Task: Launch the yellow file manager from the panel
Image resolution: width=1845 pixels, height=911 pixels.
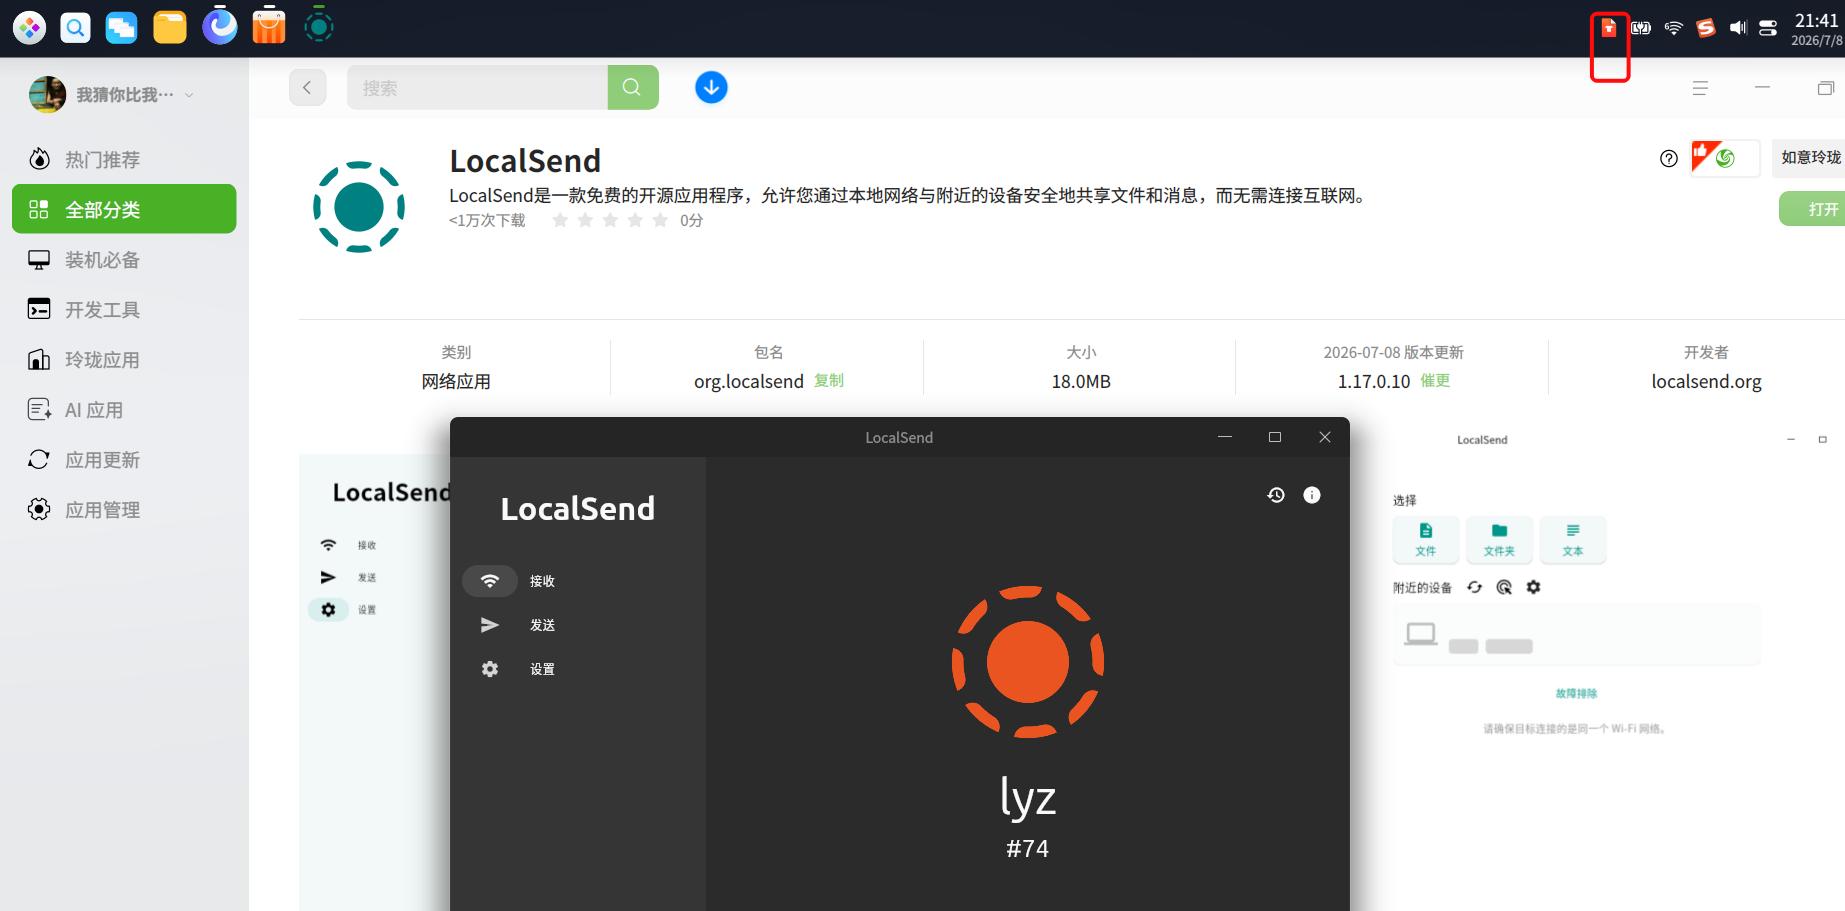Action: (170, 28)
